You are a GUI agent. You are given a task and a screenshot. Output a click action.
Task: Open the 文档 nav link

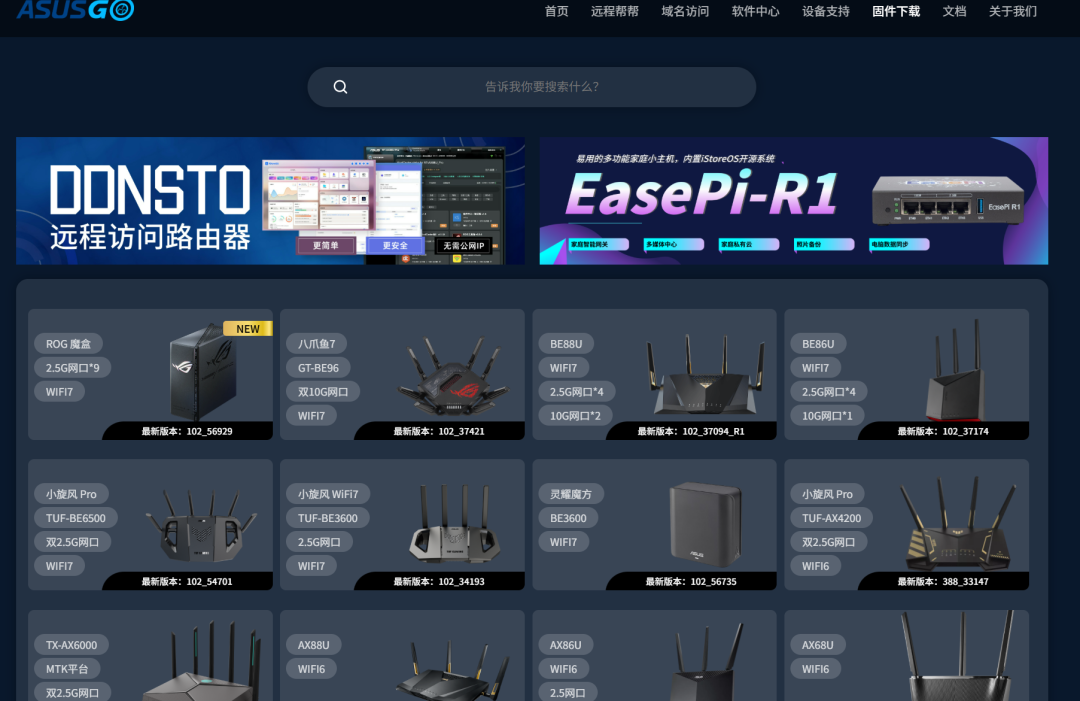954,11
